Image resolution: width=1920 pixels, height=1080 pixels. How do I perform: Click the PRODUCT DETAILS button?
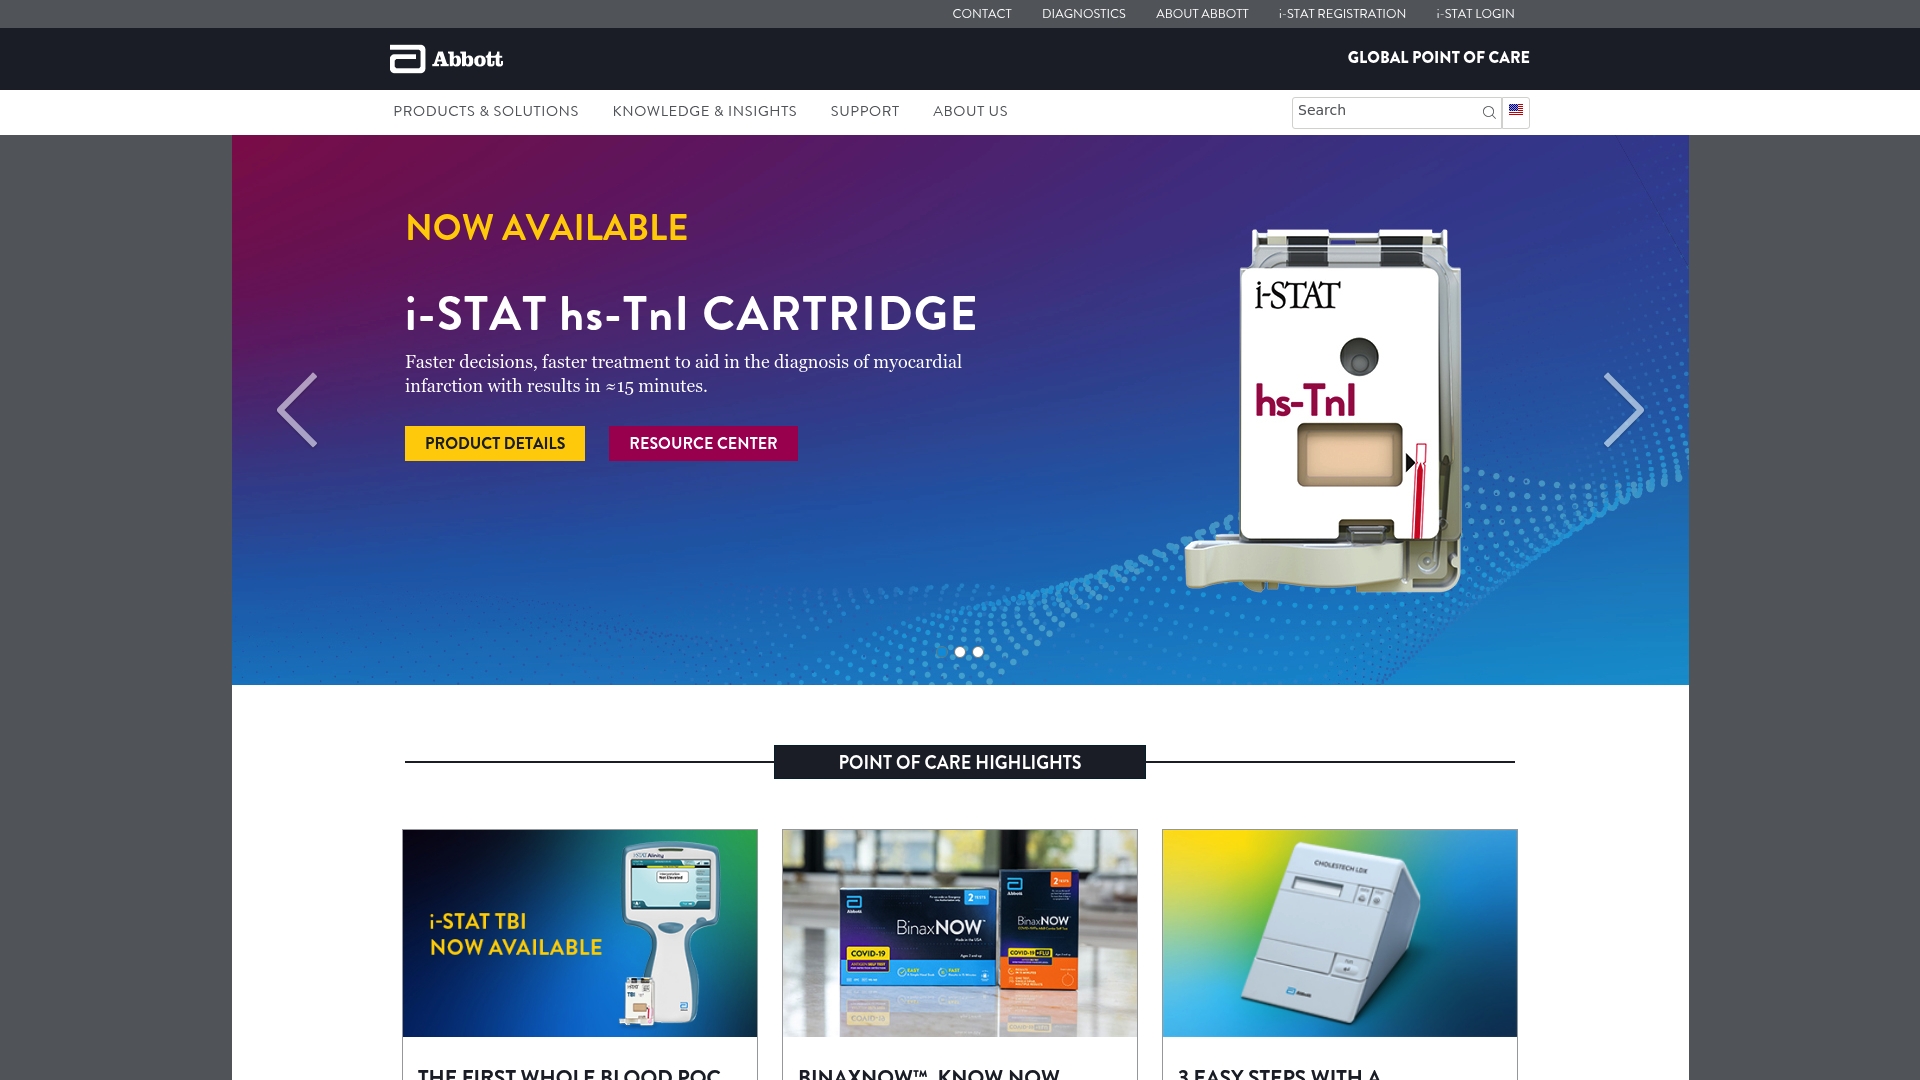pos(494,443)
